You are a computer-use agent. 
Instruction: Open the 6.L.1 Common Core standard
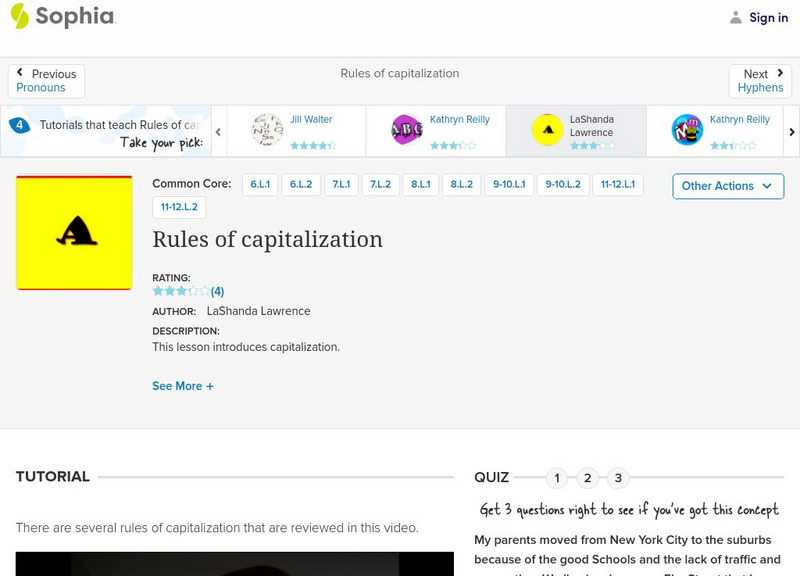tap(259, 184)
